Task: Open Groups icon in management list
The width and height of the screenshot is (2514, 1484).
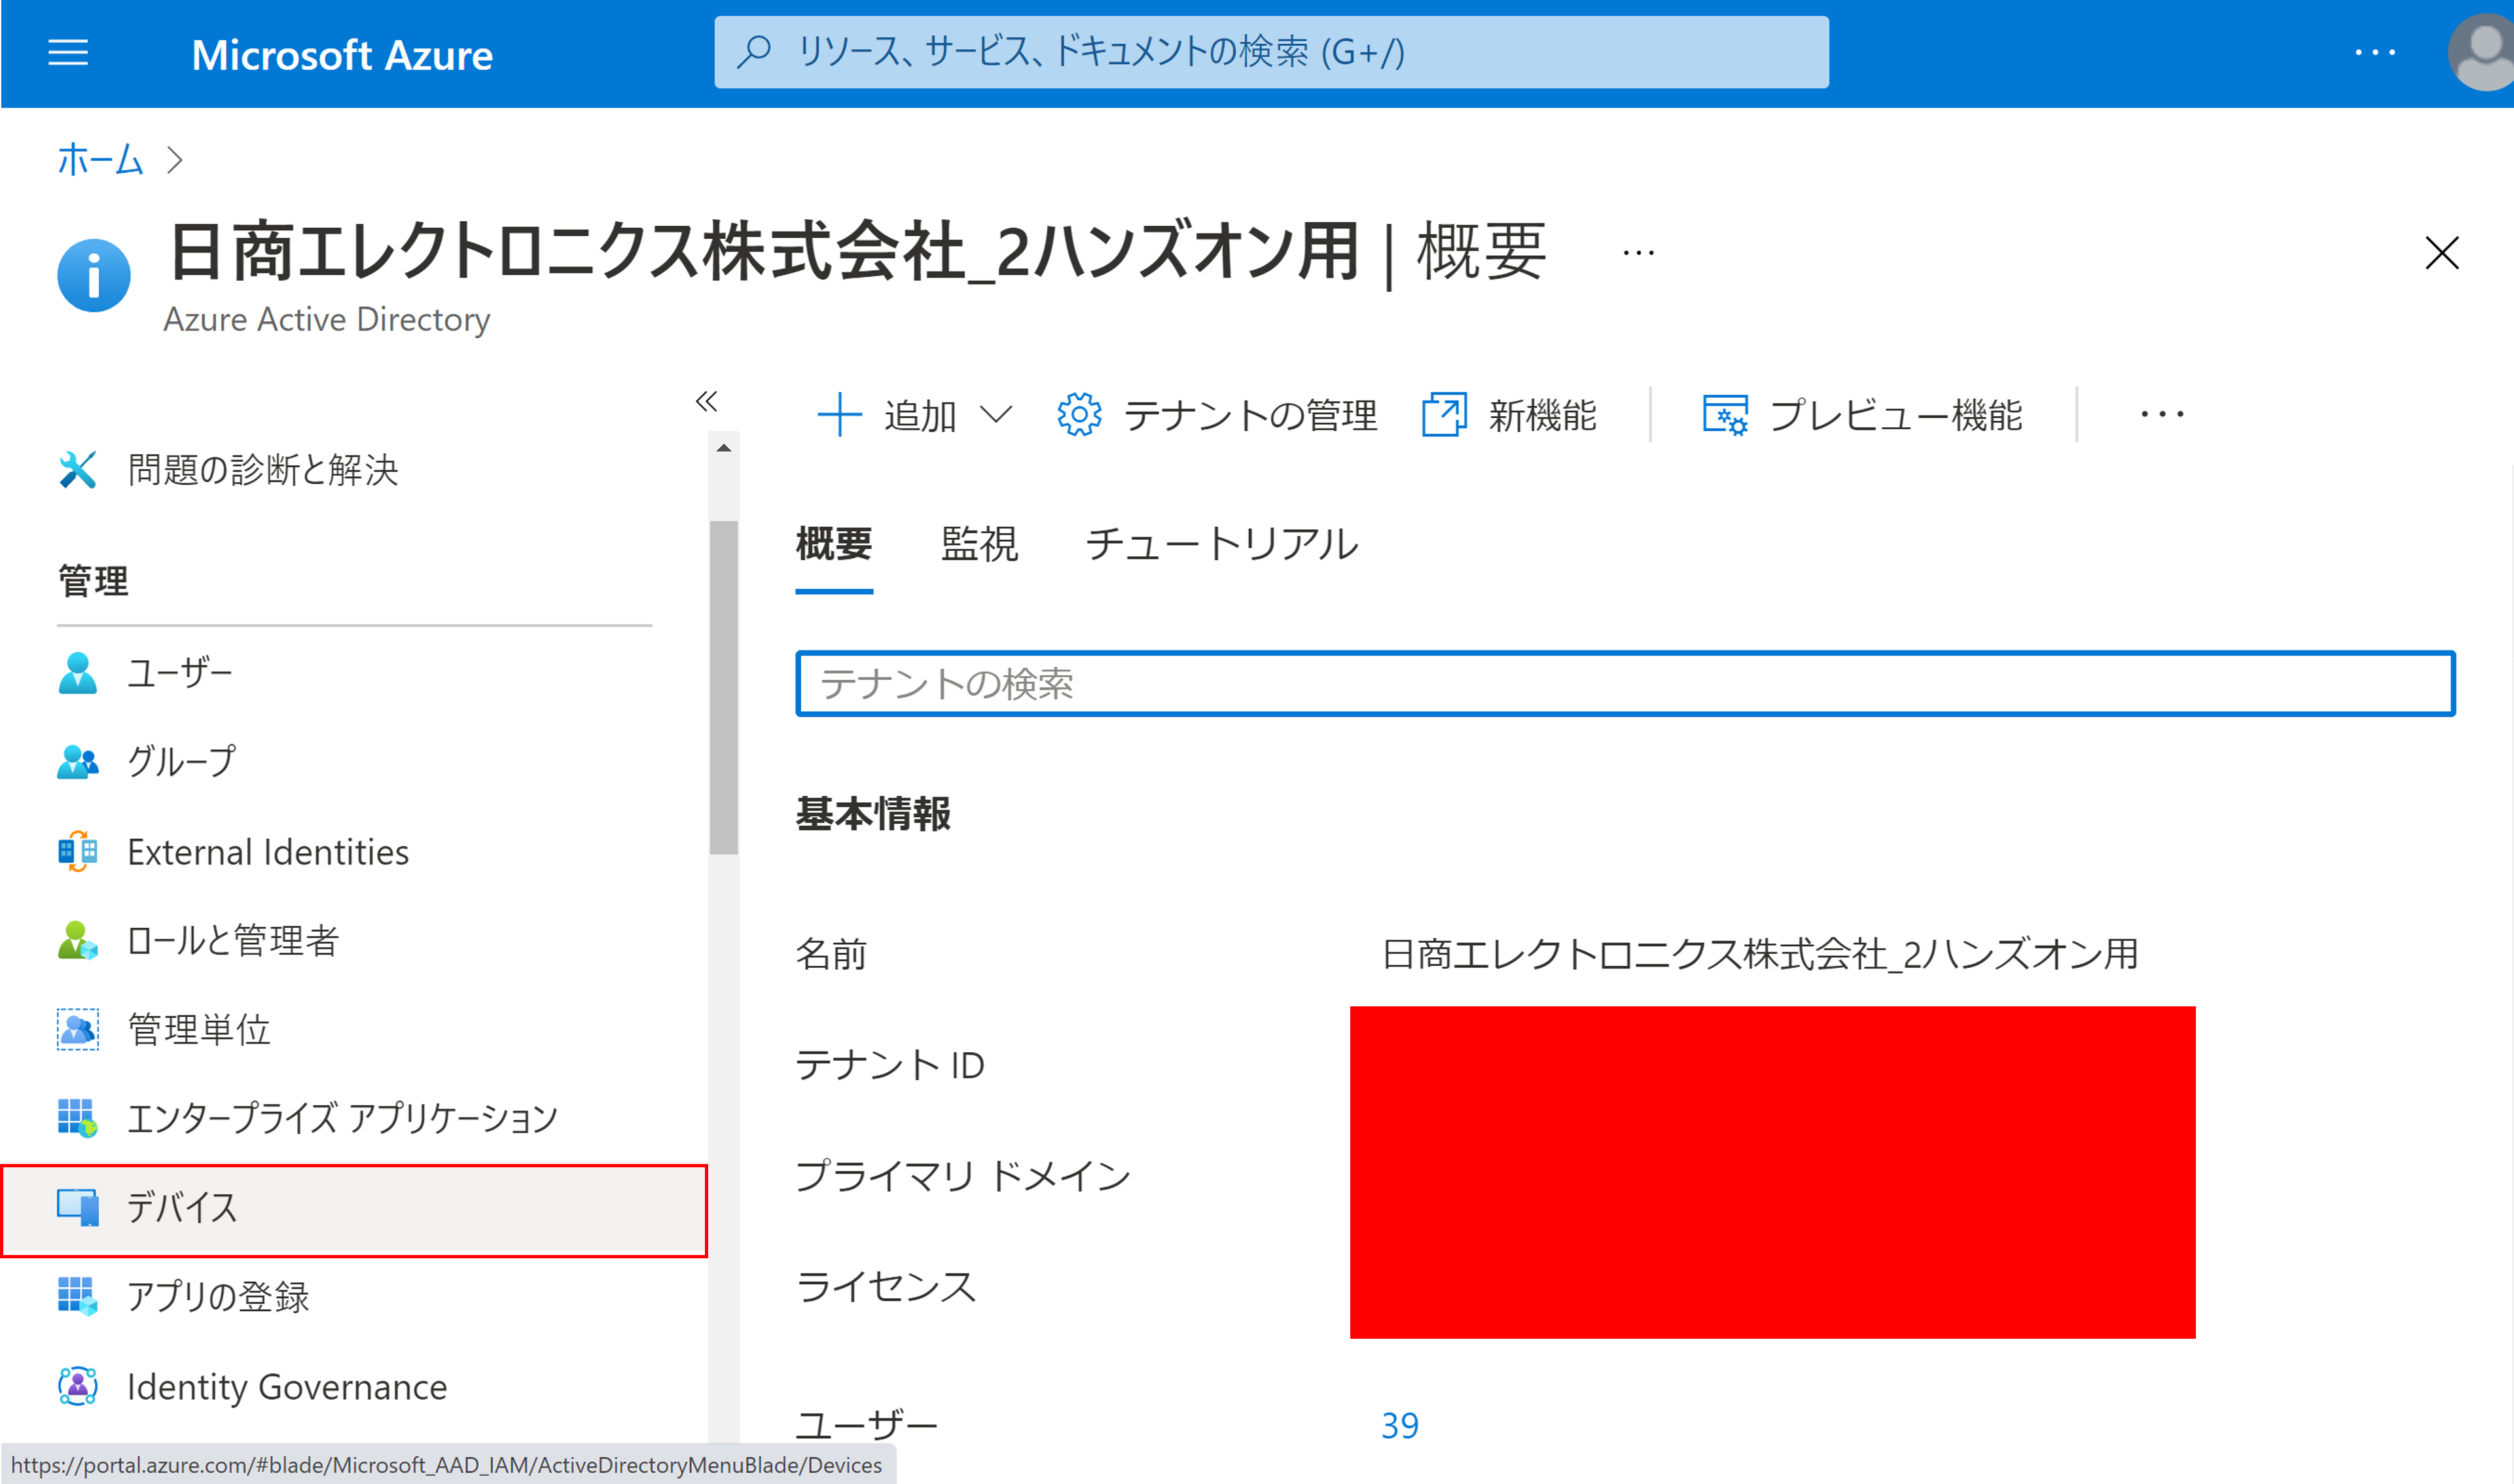Action: pyautogui.click(x=78, y=762)
